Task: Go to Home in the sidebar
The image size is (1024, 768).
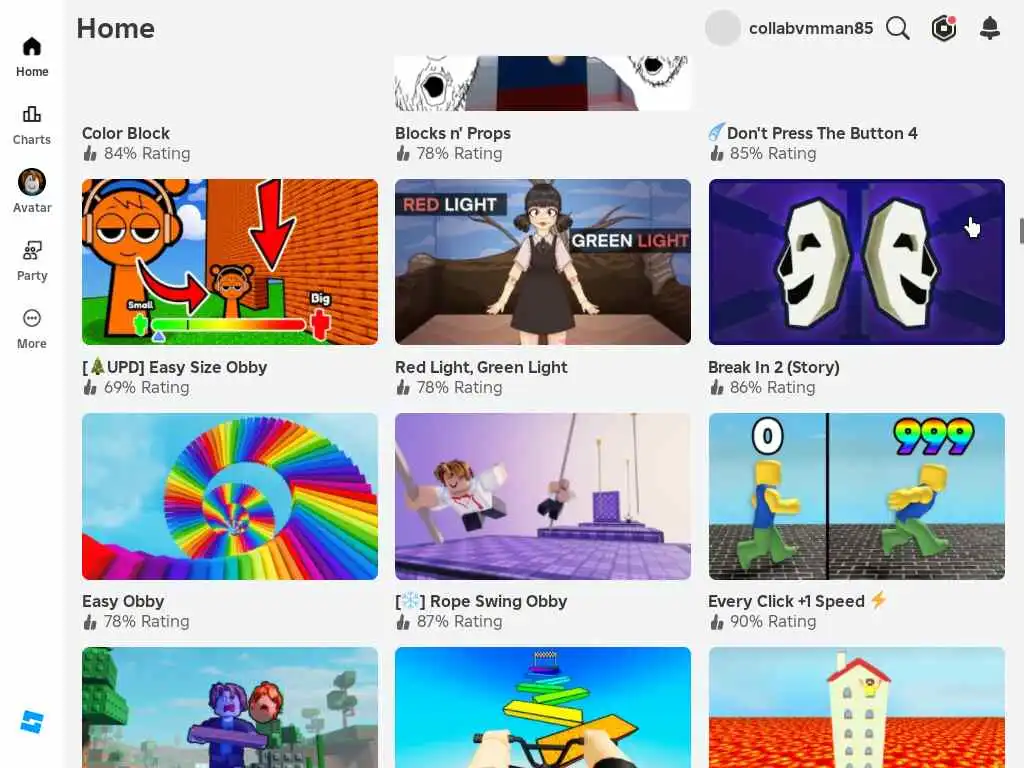Action: click(32, 57)
